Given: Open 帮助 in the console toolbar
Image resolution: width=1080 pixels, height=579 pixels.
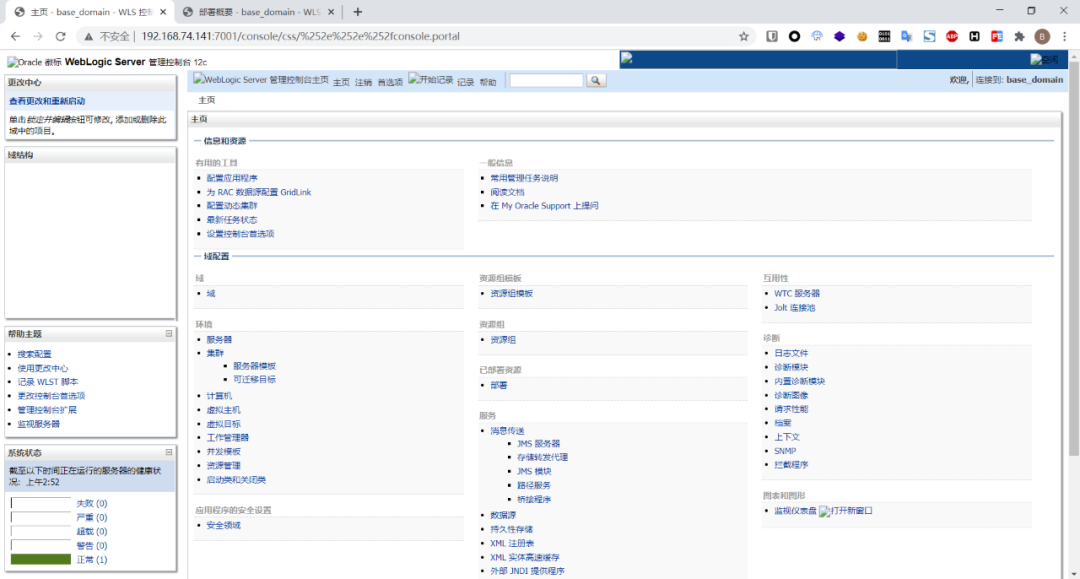Looking at the screenshot, I should click(x=488, y=82).
